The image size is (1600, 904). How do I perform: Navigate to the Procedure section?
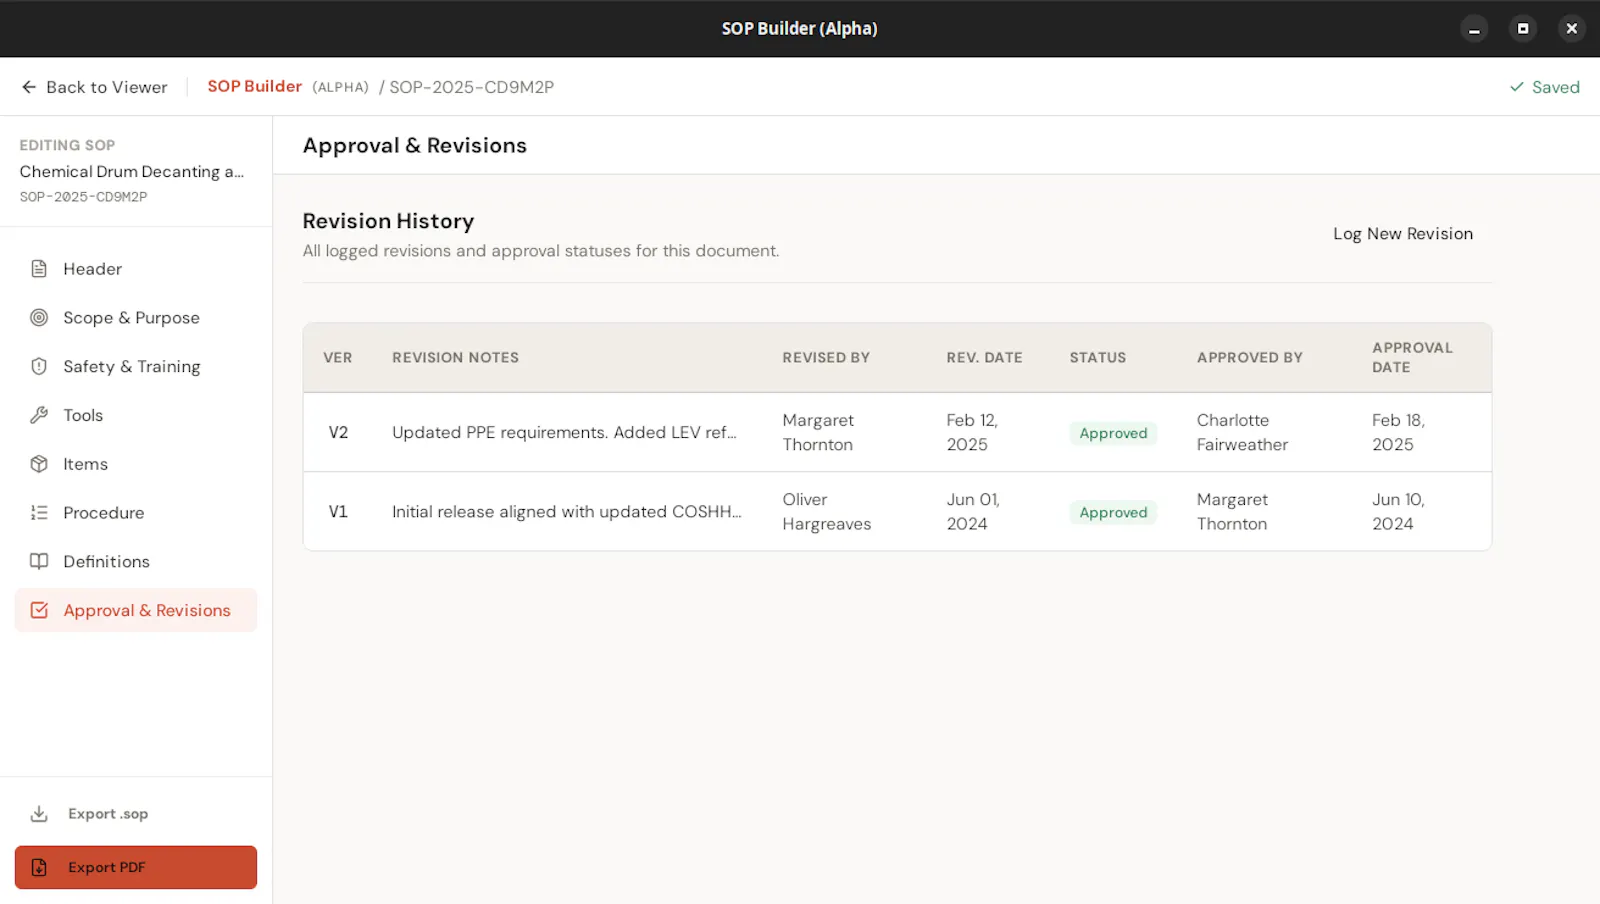coord(136,513)
